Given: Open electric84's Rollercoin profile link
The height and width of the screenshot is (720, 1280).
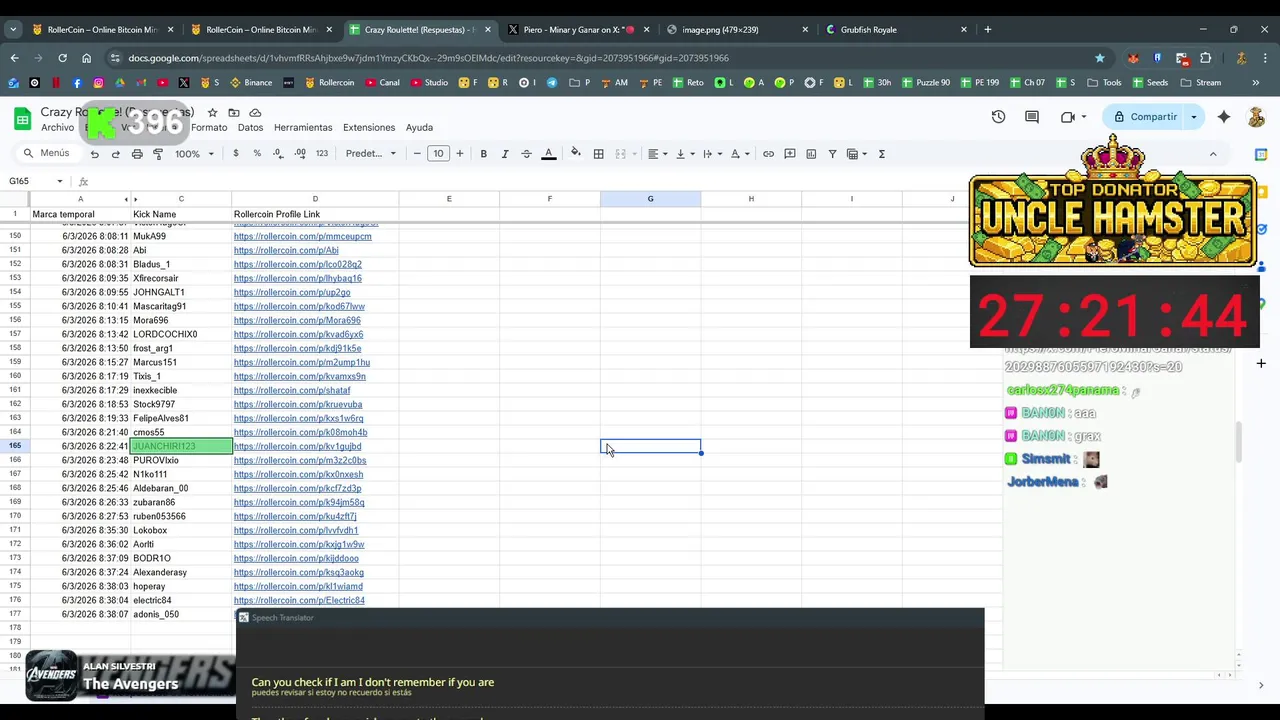Looking at the screenshot, I should [299, 601].
